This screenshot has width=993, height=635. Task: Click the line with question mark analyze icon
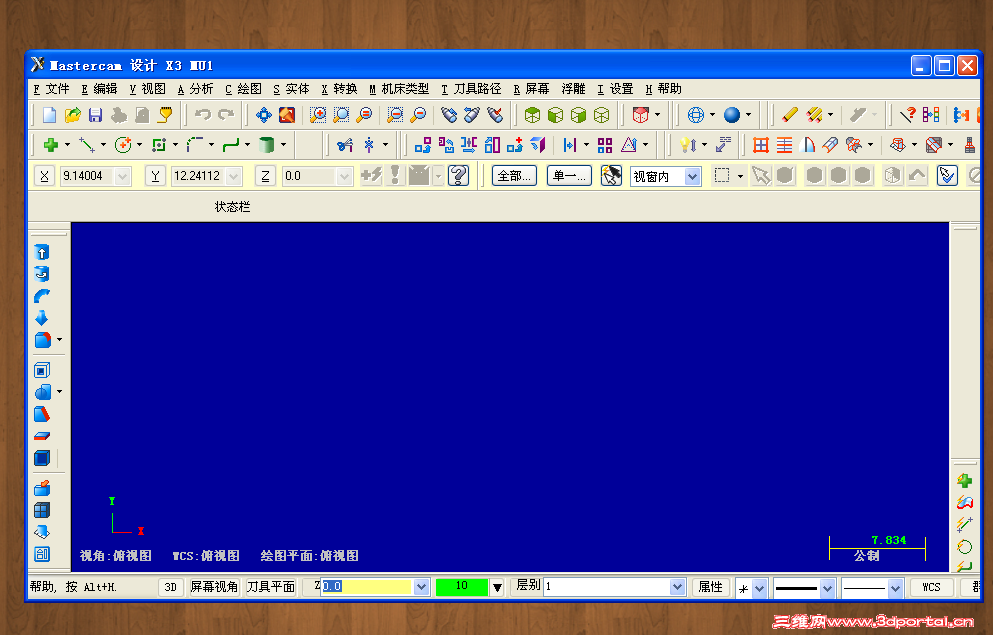907,115
